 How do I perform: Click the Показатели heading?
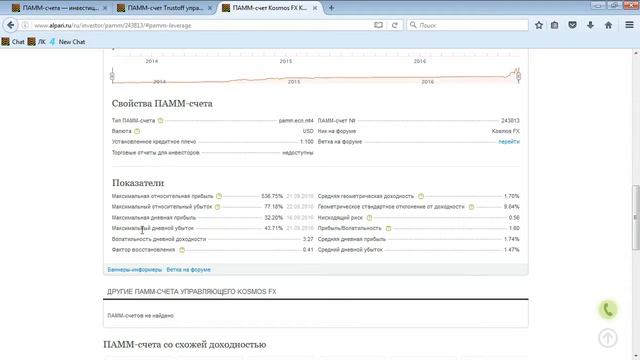point(138,183)
